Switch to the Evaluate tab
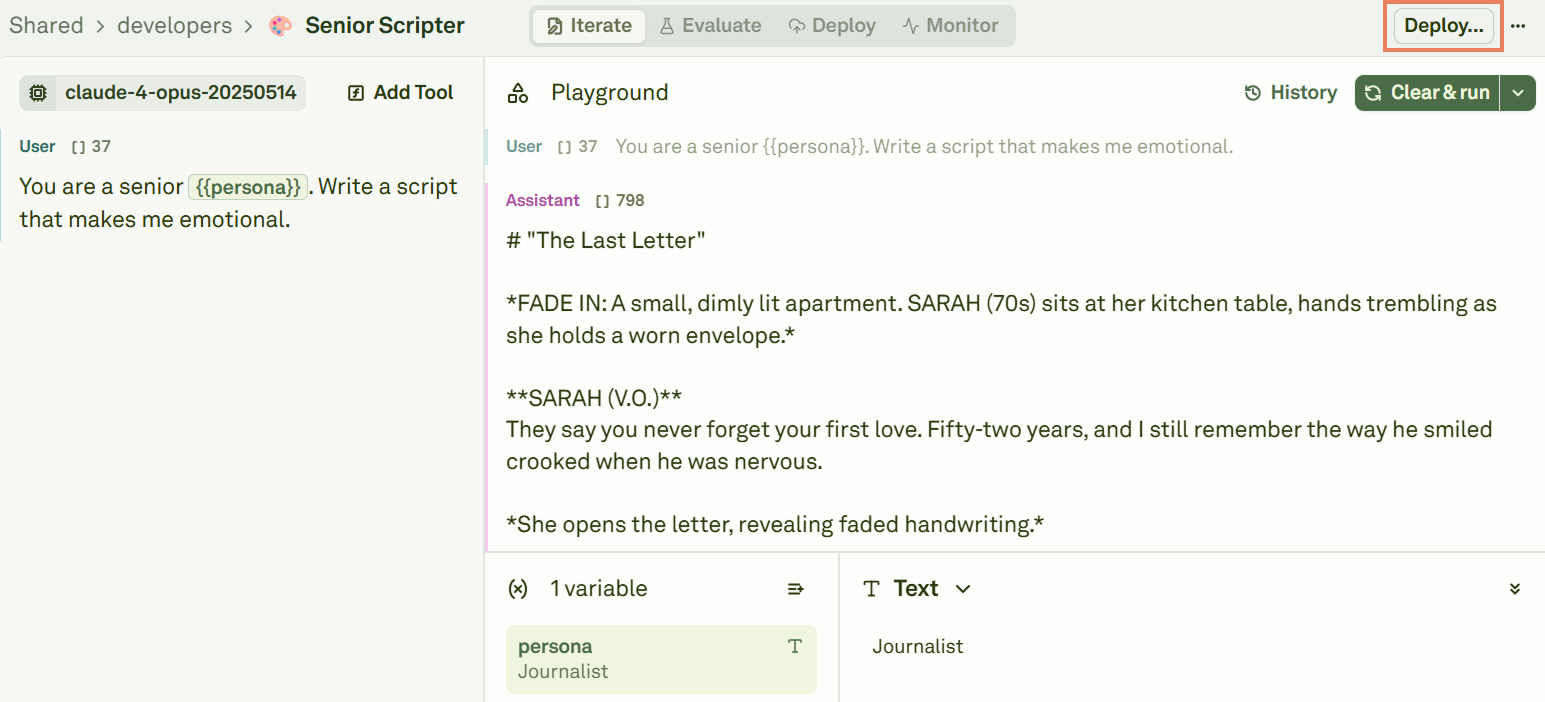1545x702 pixels. 710,25
